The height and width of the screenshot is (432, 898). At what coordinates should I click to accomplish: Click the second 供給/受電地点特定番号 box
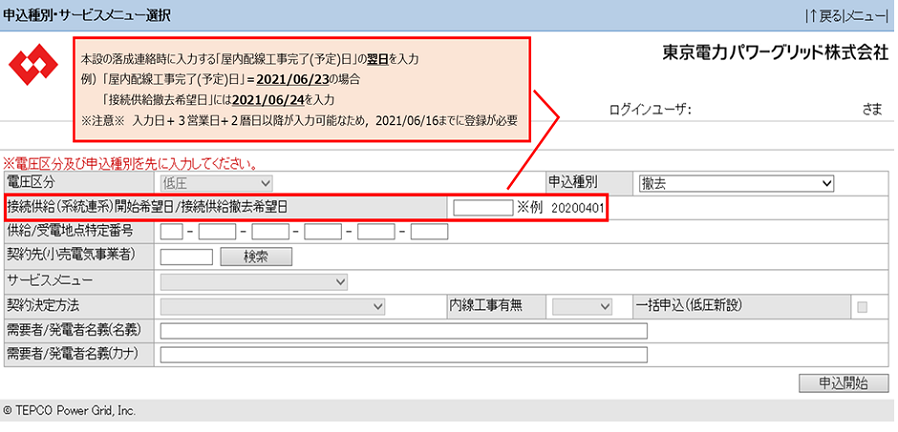click(x=218, y=232)
